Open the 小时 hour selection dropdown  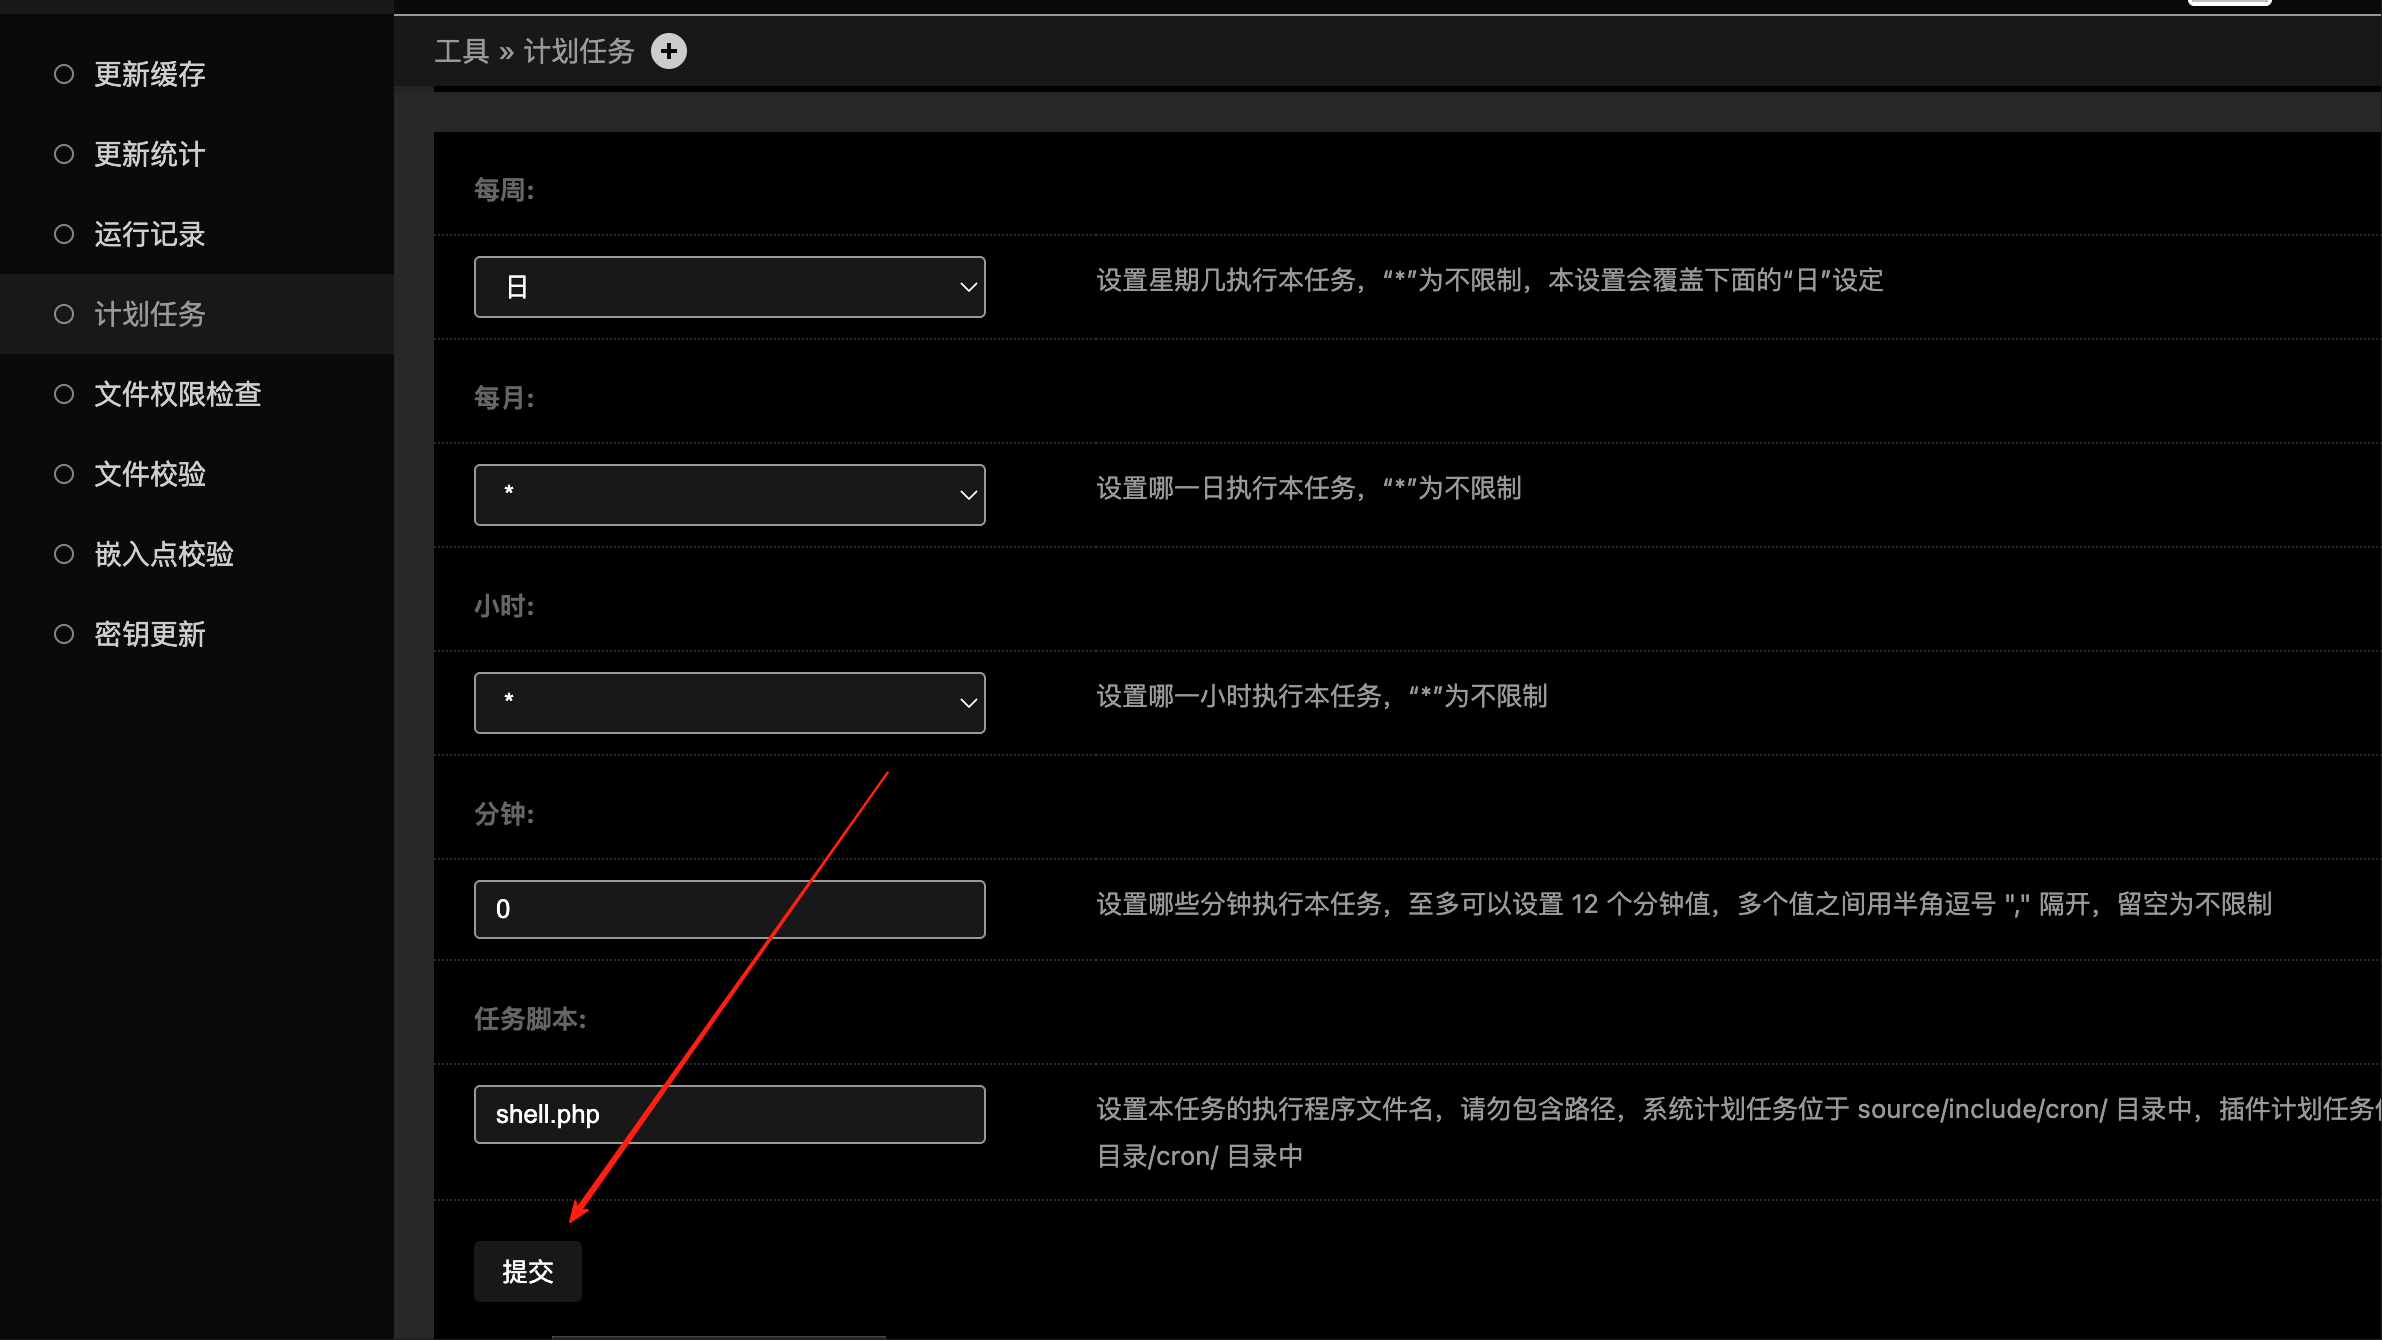click(x=728, y=703)
